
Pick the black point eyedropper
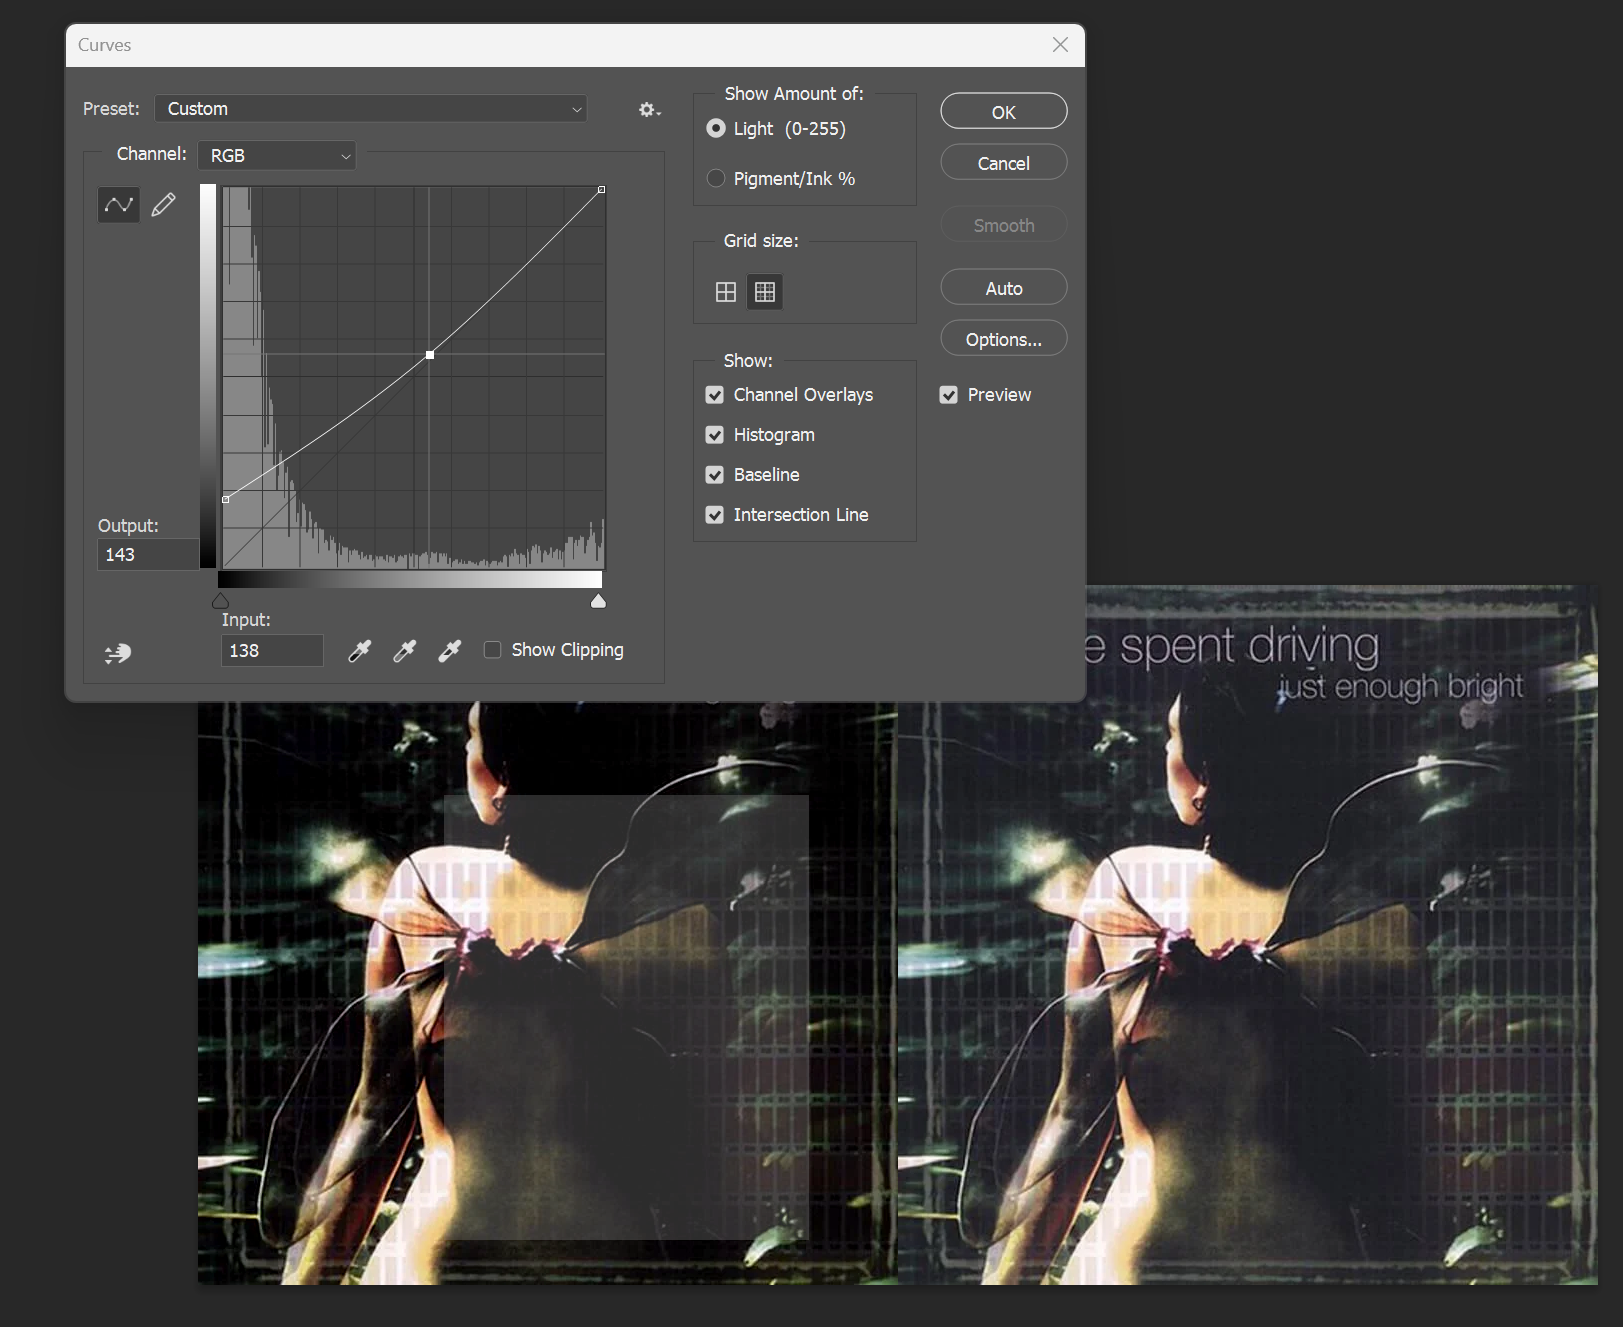pyautogui.click(x=359, y=651)
